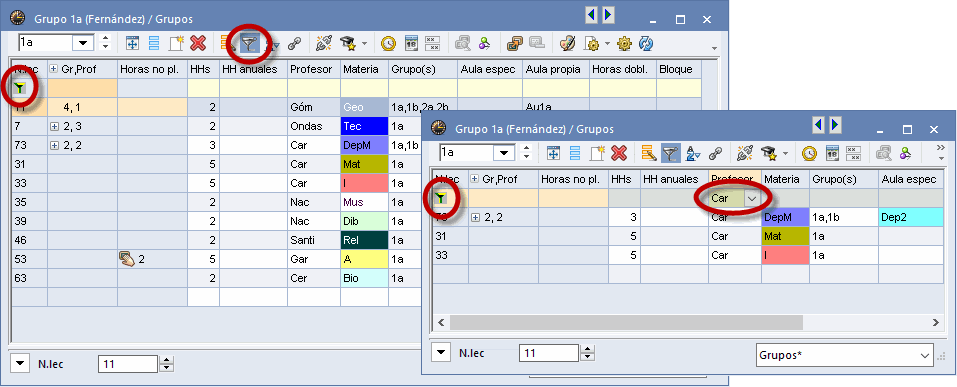Screen dimensions: 957x387
Task: Click the paint palette icon in left window toolbar
Action: pyautogui.click(x=568, y=43)
